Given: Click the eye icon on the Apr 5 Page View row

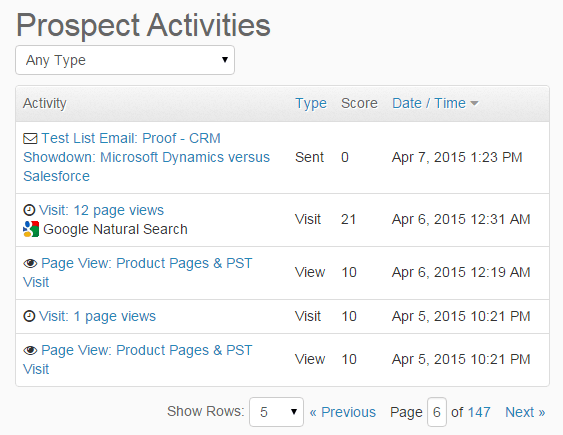Looking at the screenshot, I should [x=30, y=350].
